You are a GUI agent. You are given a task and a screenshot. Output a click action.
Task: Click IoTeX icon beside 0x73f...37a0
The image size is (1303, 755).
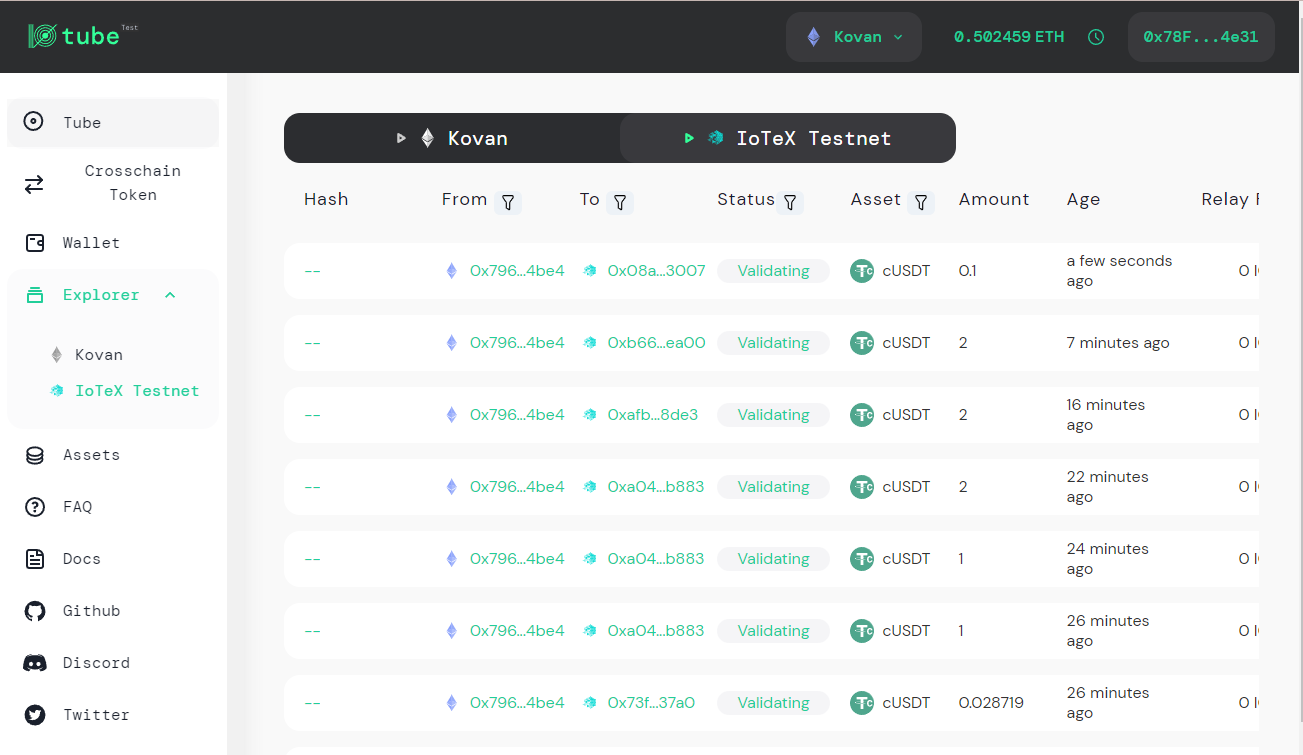point(590,703)
